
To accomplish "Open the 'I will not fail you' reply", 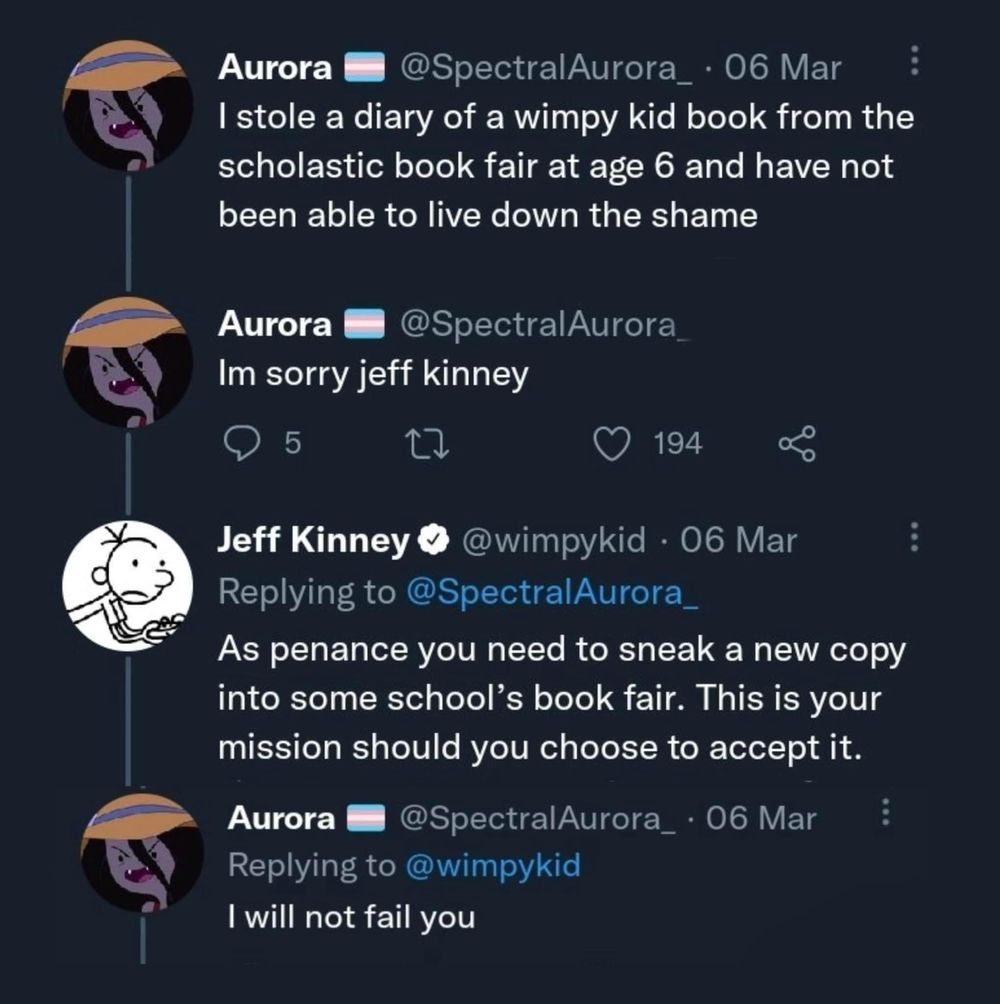I will pyautogui.click(x=351, y=917).
